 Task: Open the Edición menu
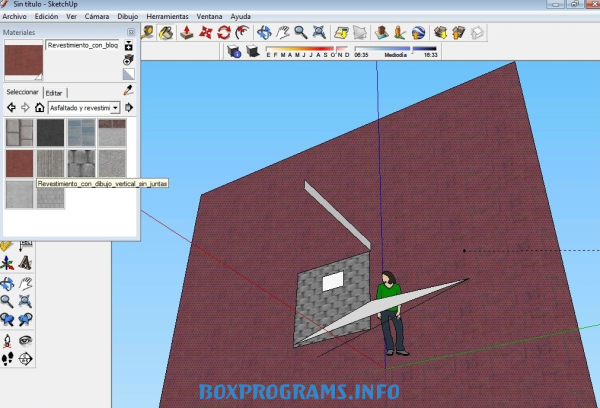[x=46, y=16]
